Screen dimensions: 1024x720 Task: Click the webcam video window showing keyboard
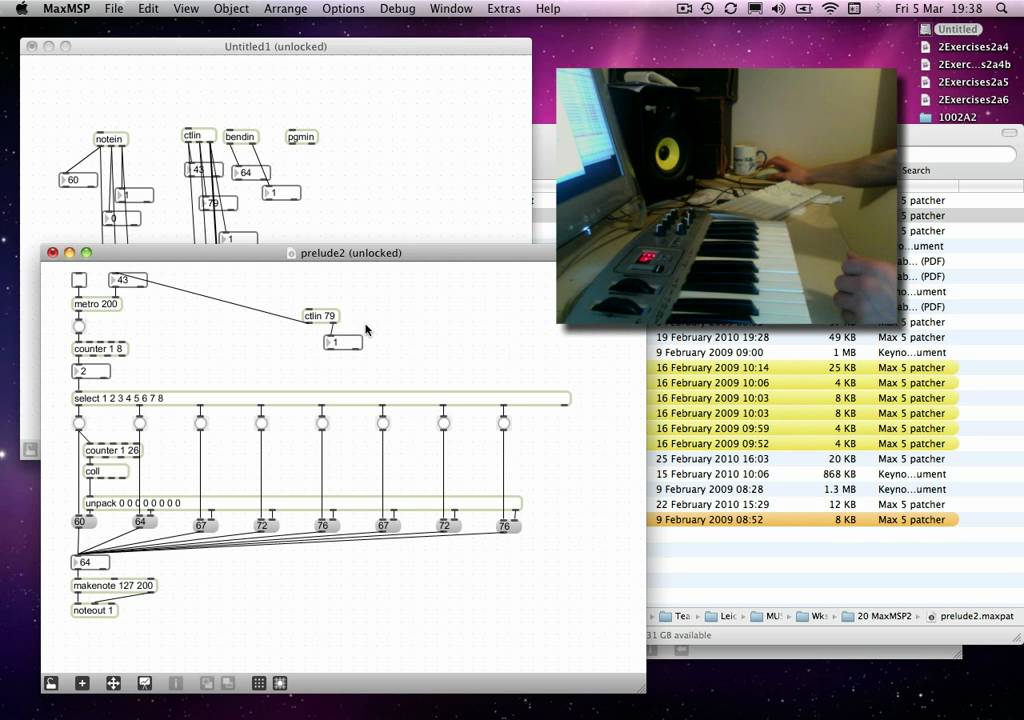[x=727, y=196]
